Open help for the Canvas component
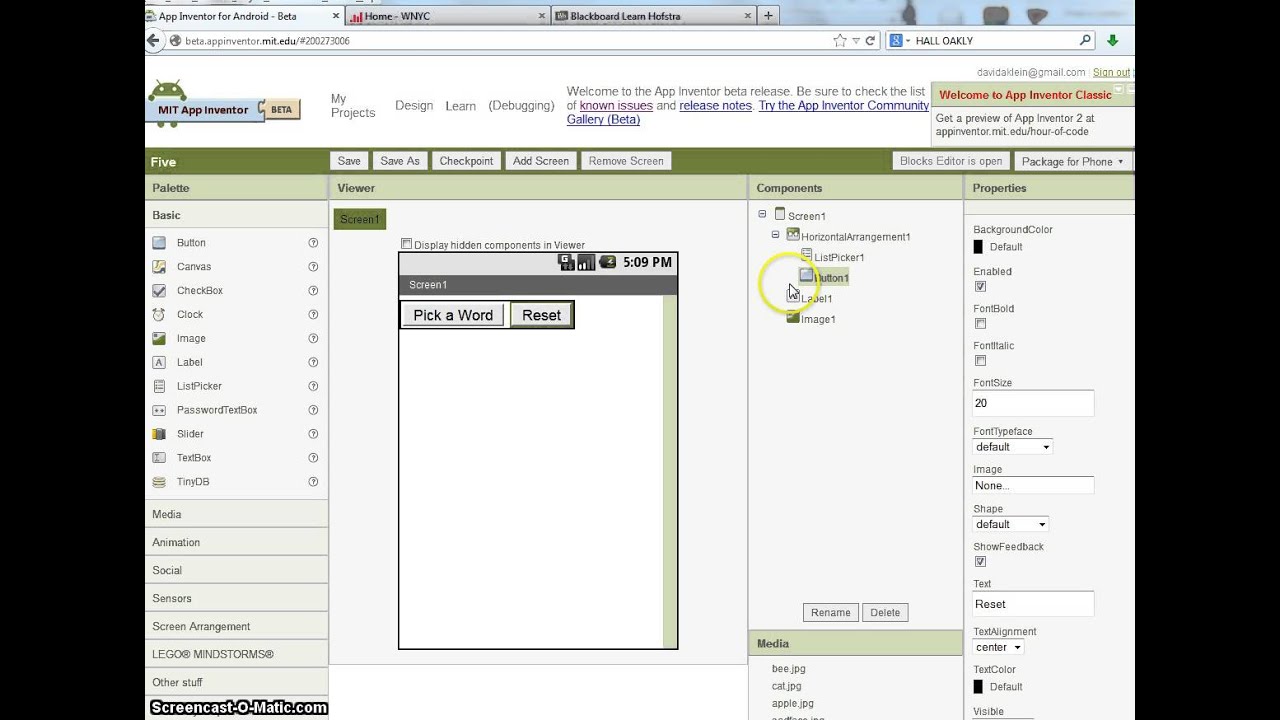This screenshot has height=720, width=1280. tap(313, 267)
